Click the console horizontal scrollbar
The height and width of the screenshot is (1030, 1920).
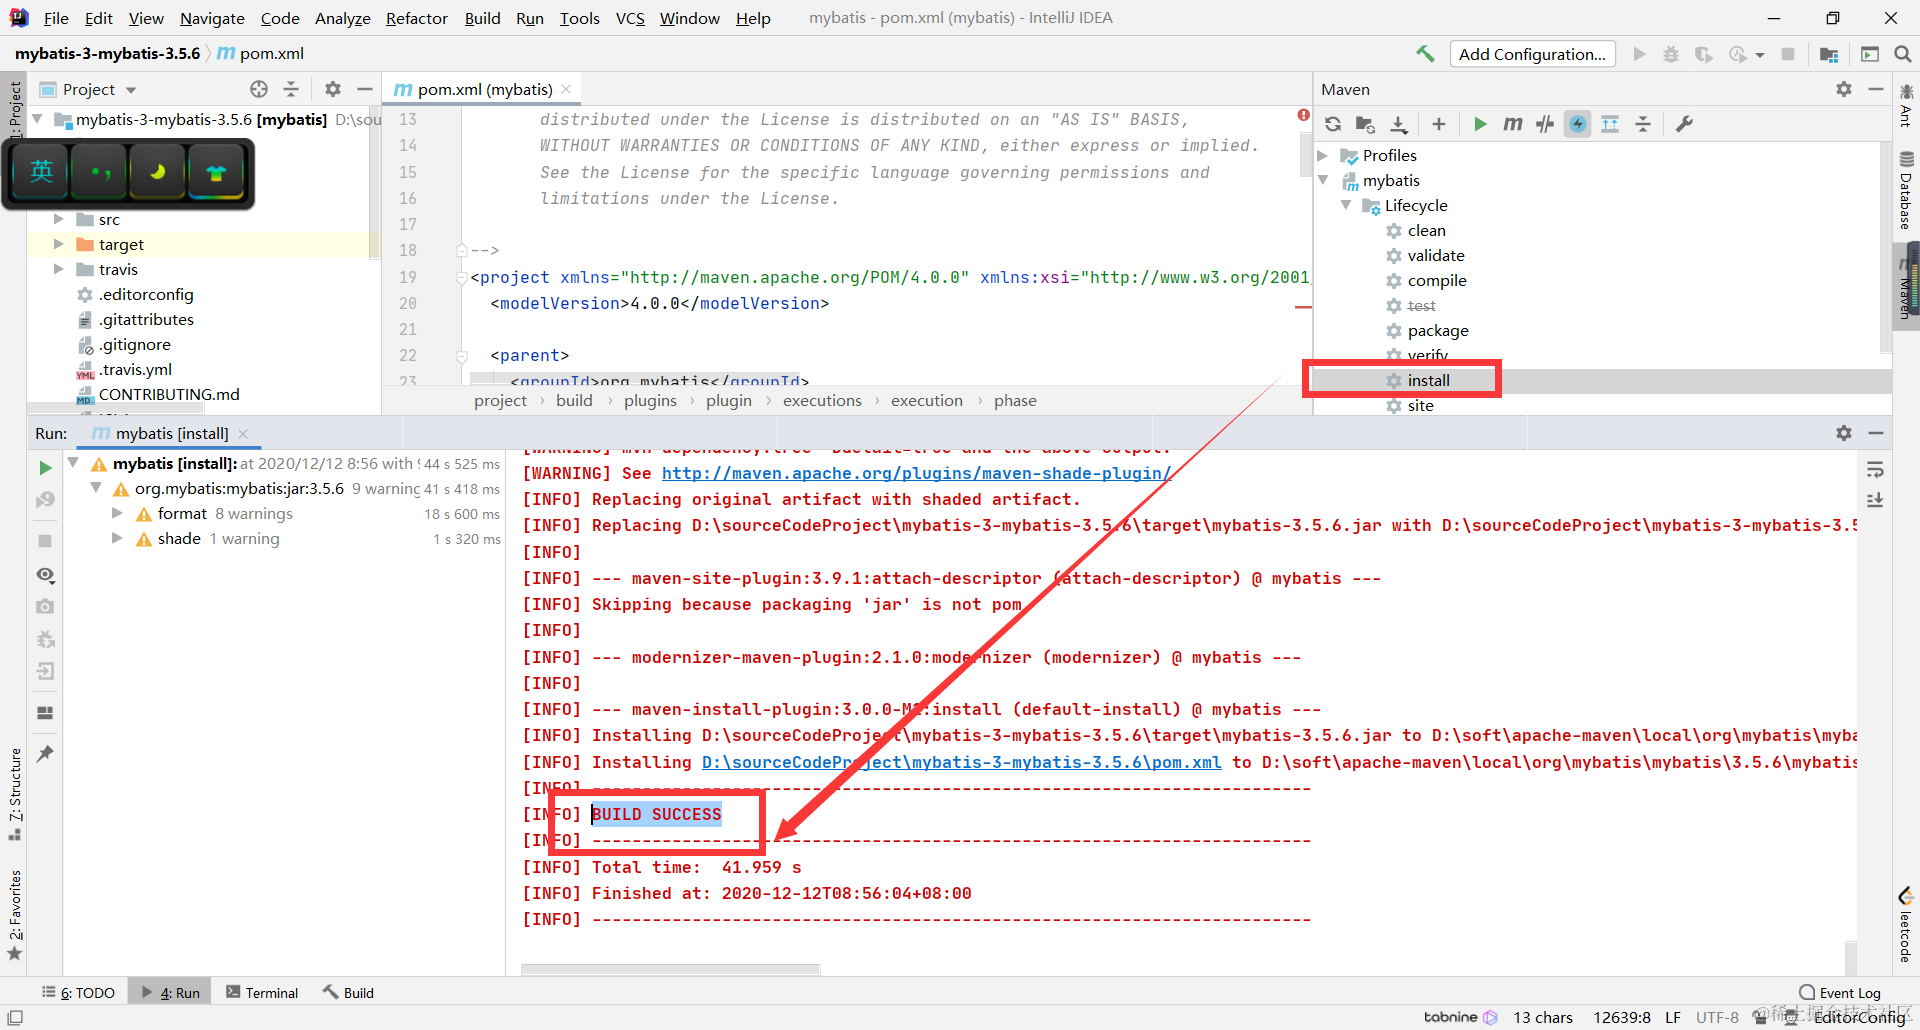[671, 969]
